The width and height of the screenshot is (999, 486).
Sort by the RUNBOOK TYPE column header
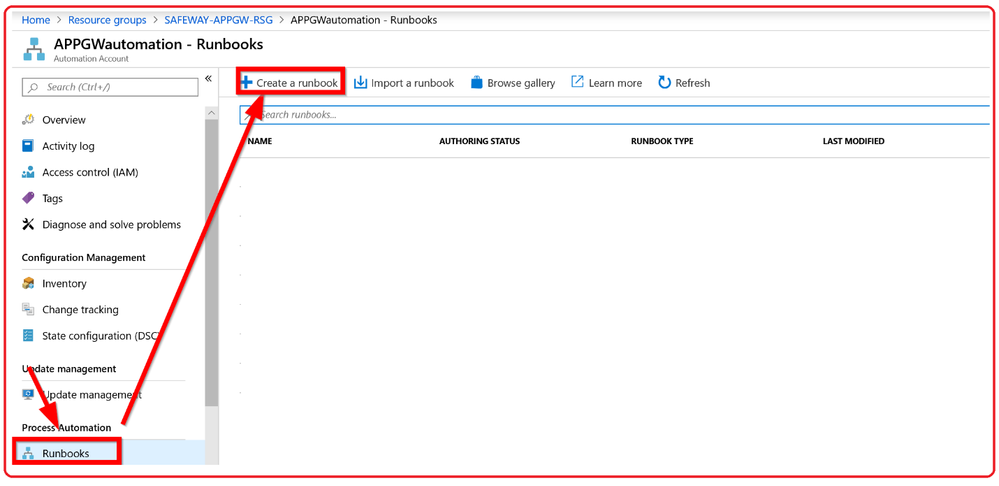[662, 141]
